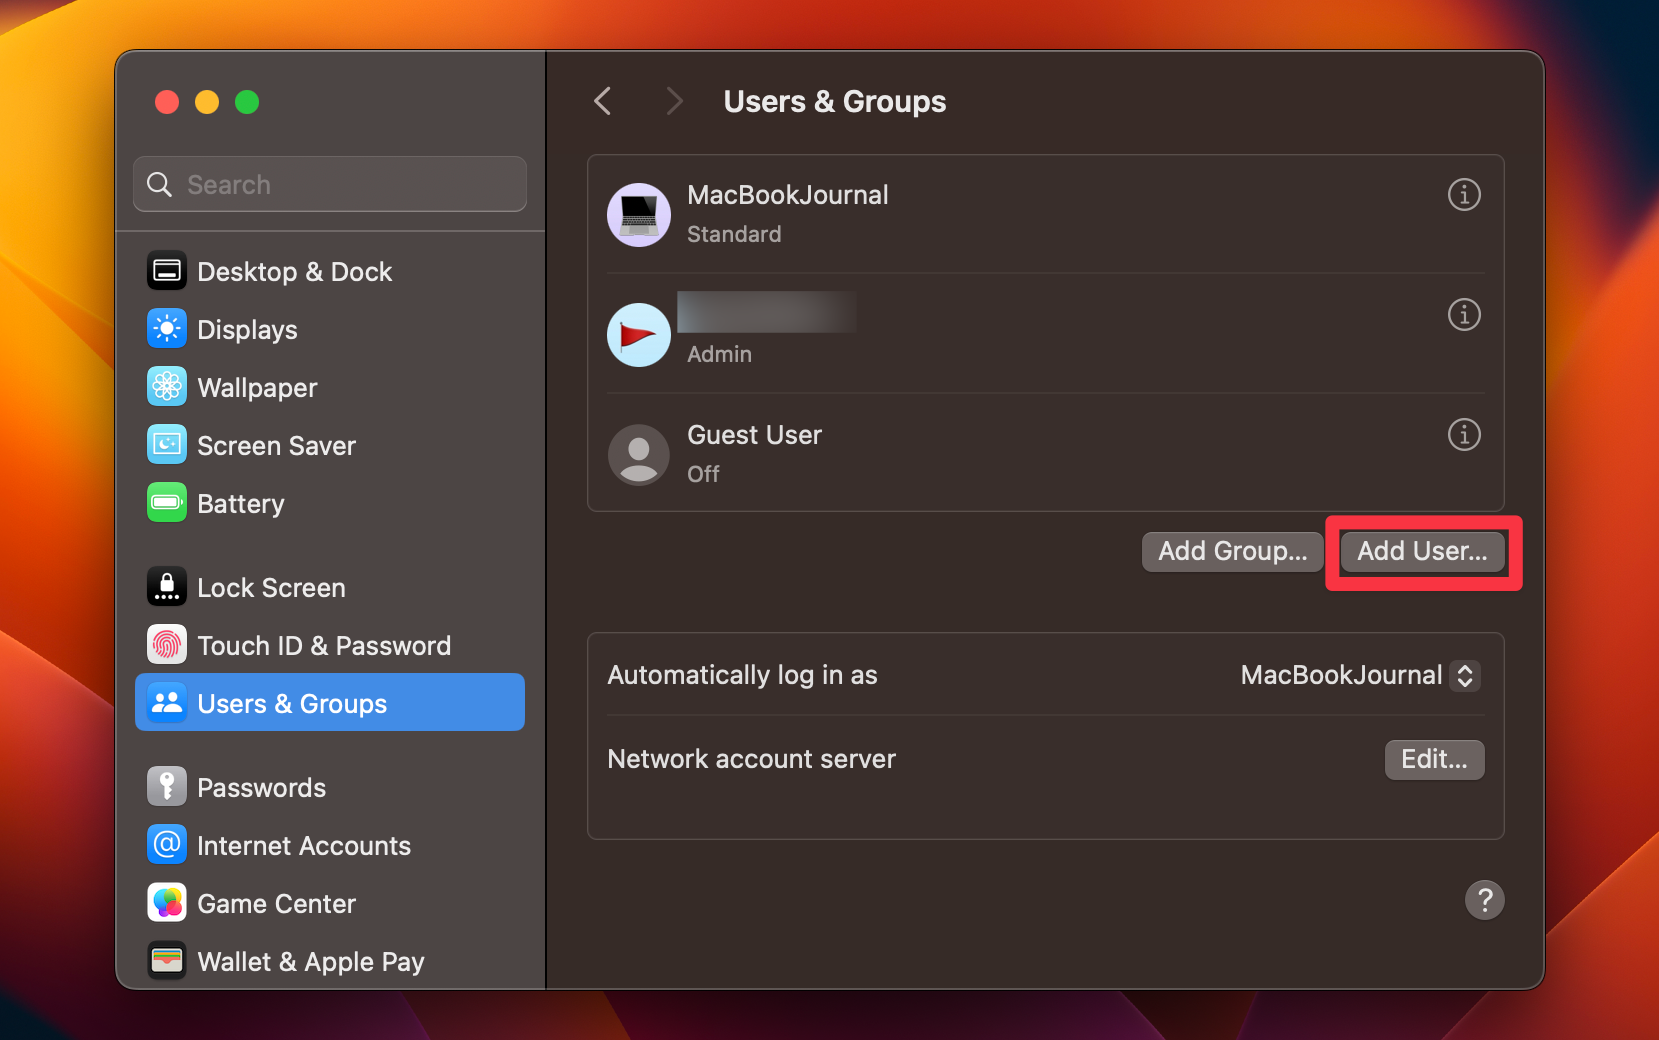Open Lock Screen settings
This screenshot has width=1659, height=1040.
pos(271,587)
